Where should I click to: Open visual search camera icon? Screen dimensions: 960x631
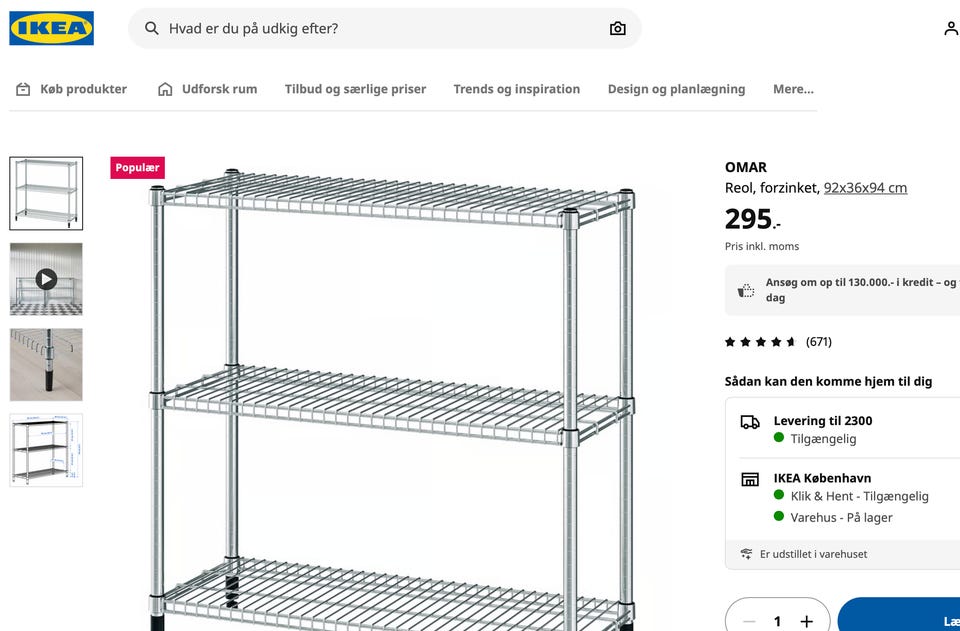pos(617,28)
